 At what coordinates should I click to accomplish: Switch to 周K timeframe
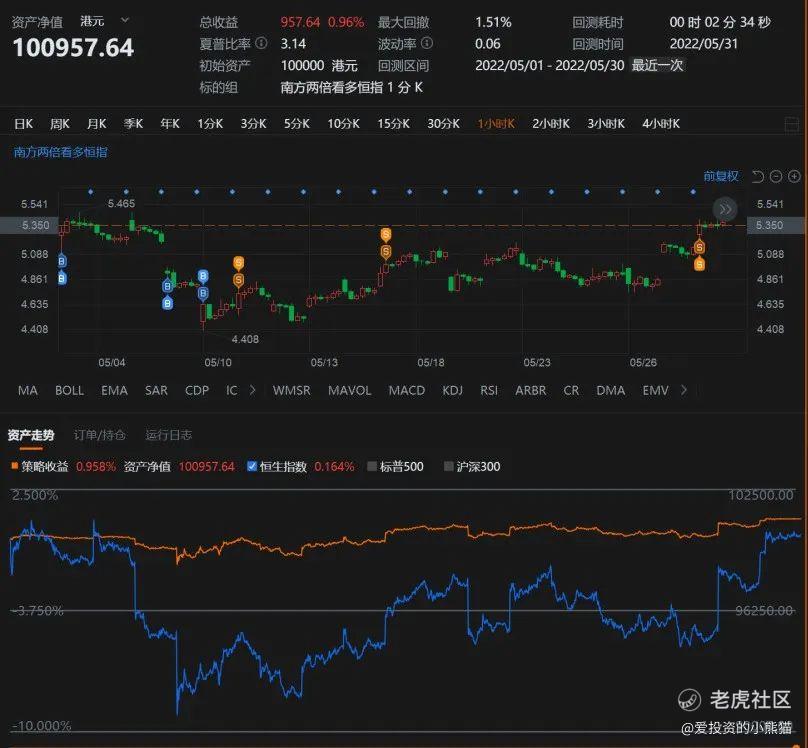60,124
